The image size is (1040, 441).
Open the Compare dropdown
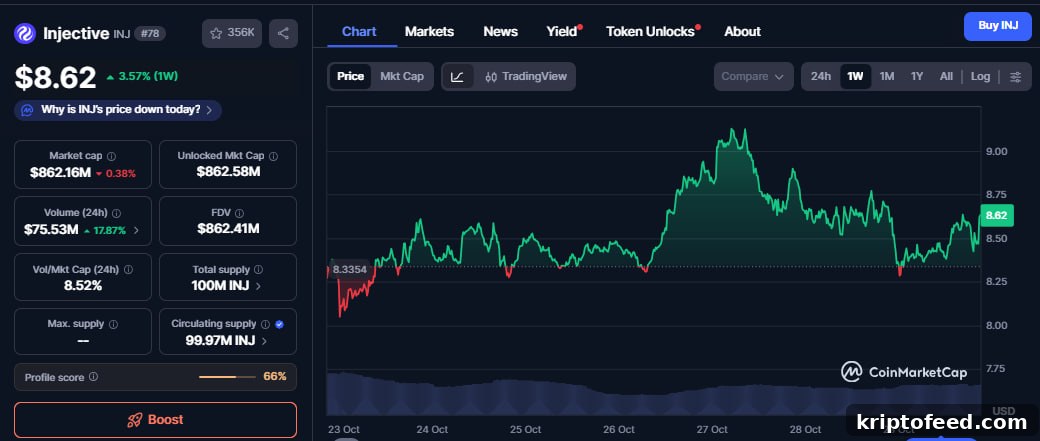753,76
